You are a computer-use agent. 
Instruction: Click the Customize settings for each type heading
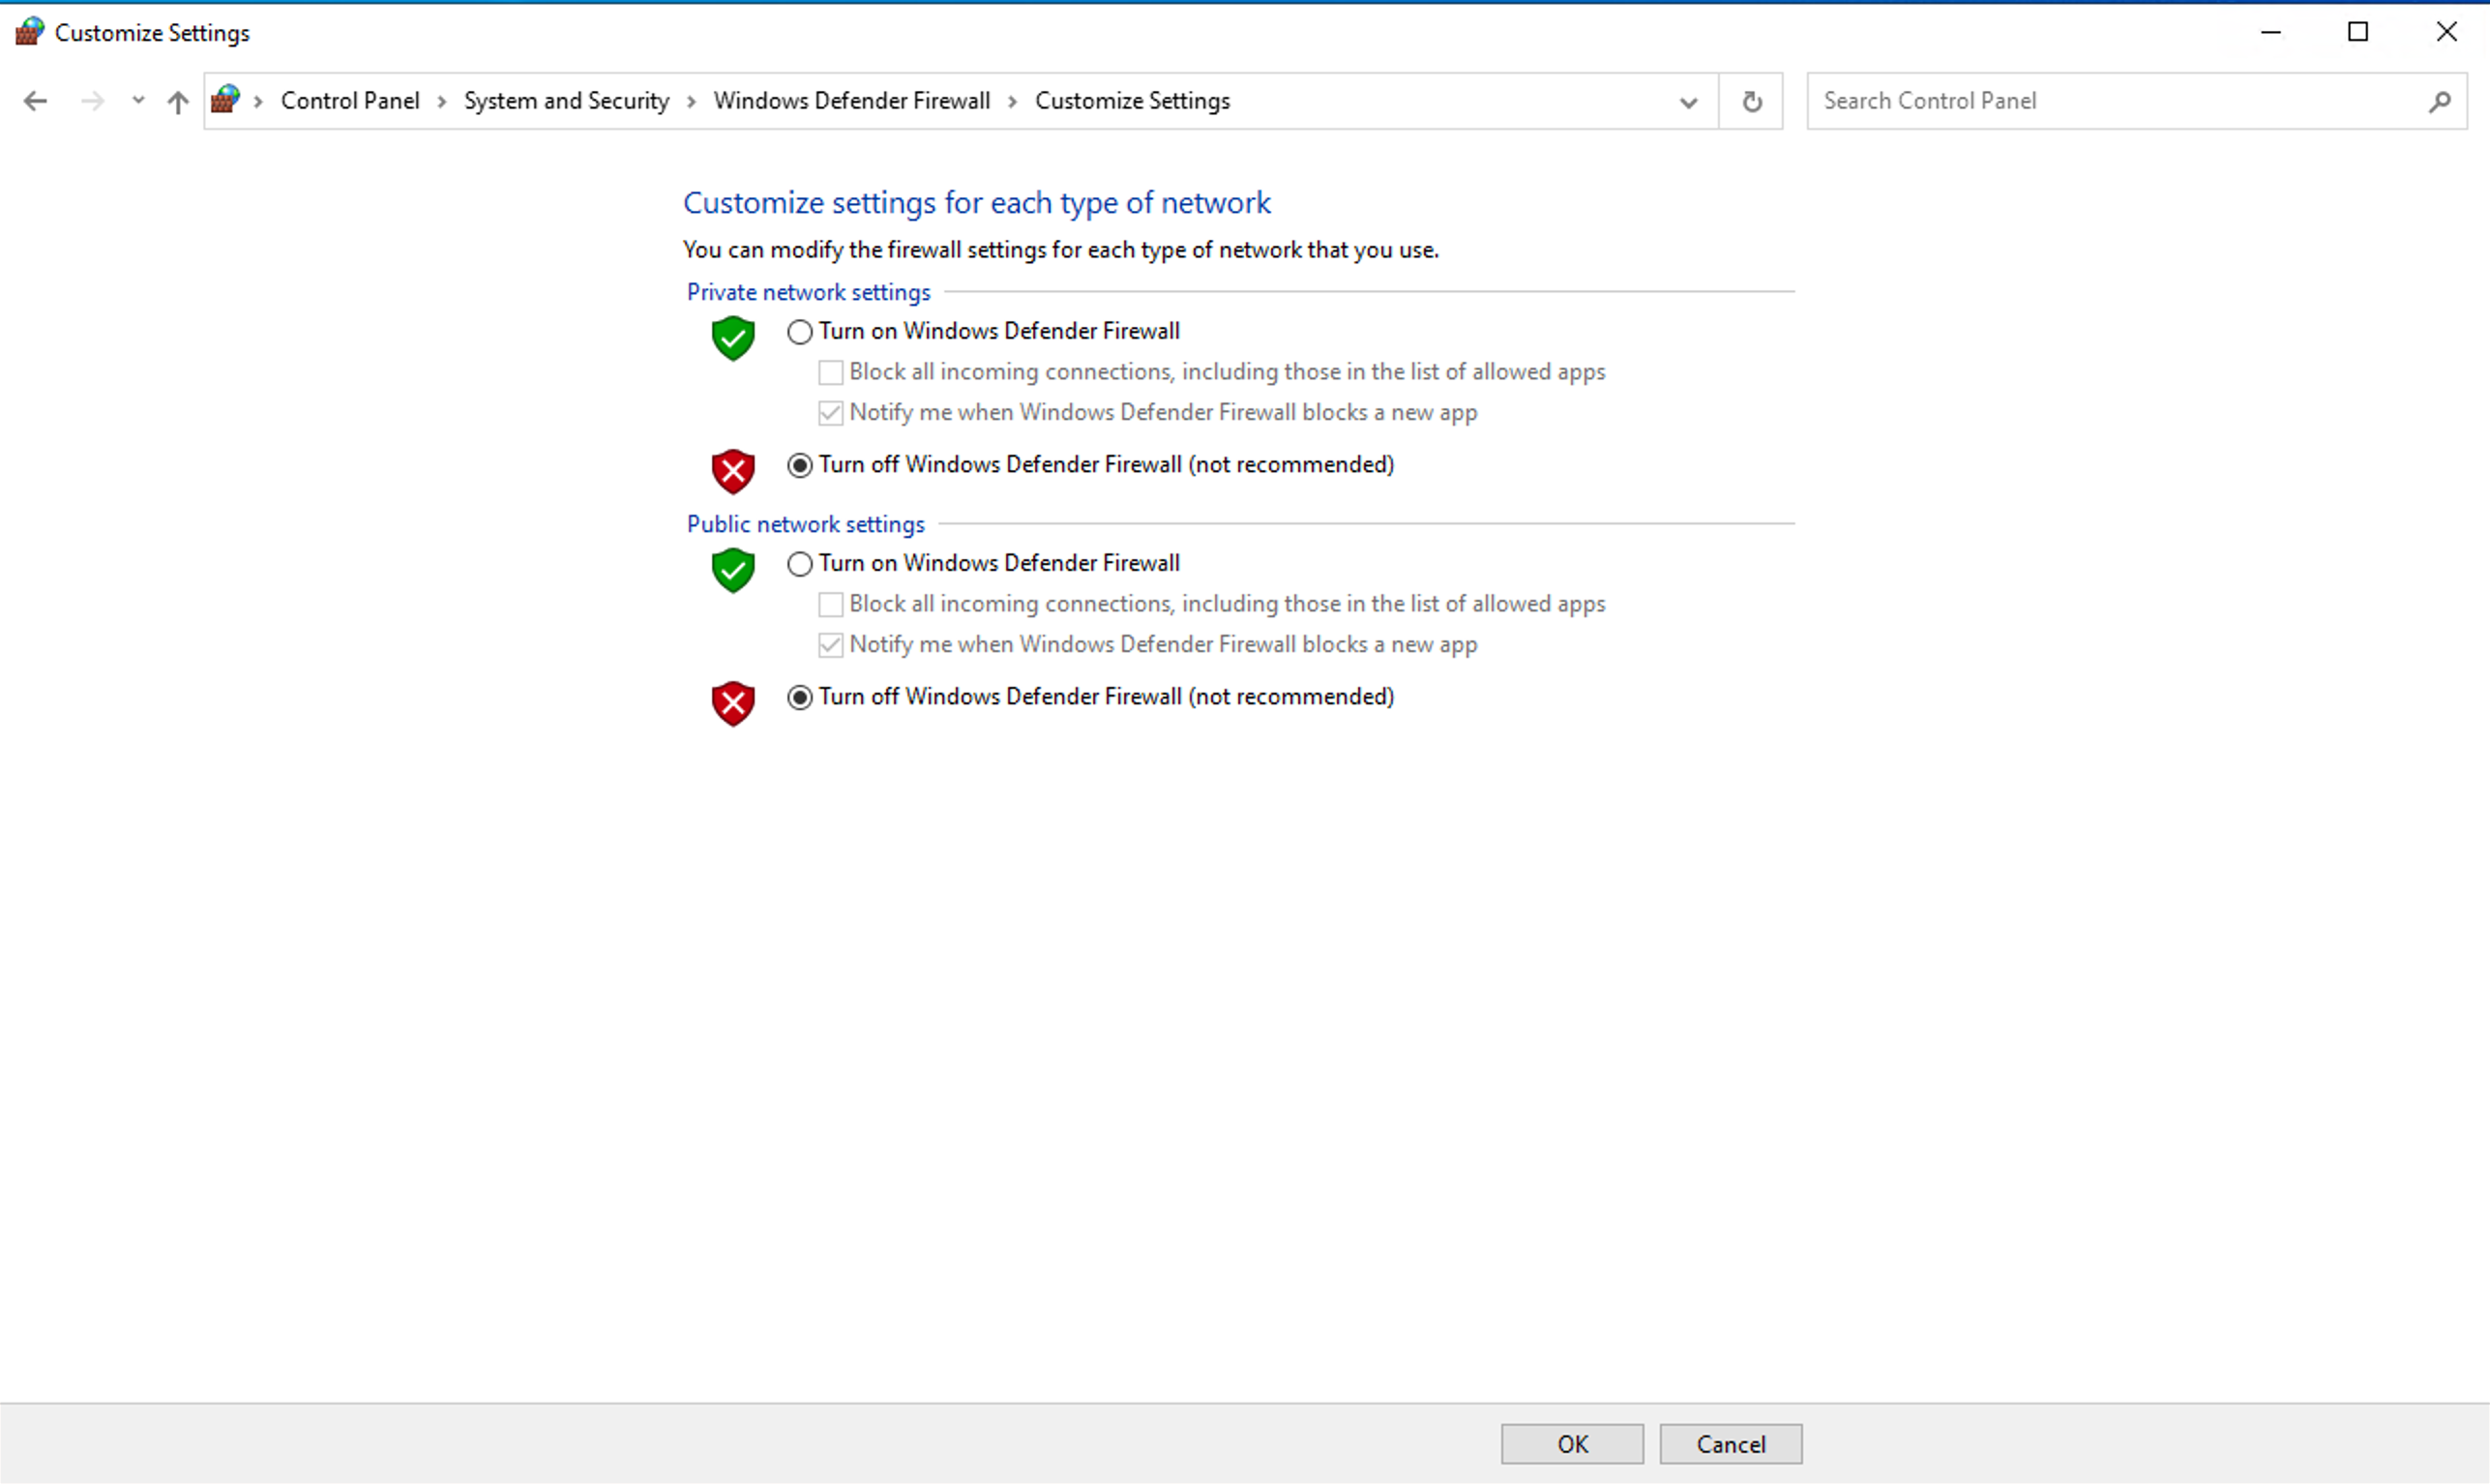(976, 203)
